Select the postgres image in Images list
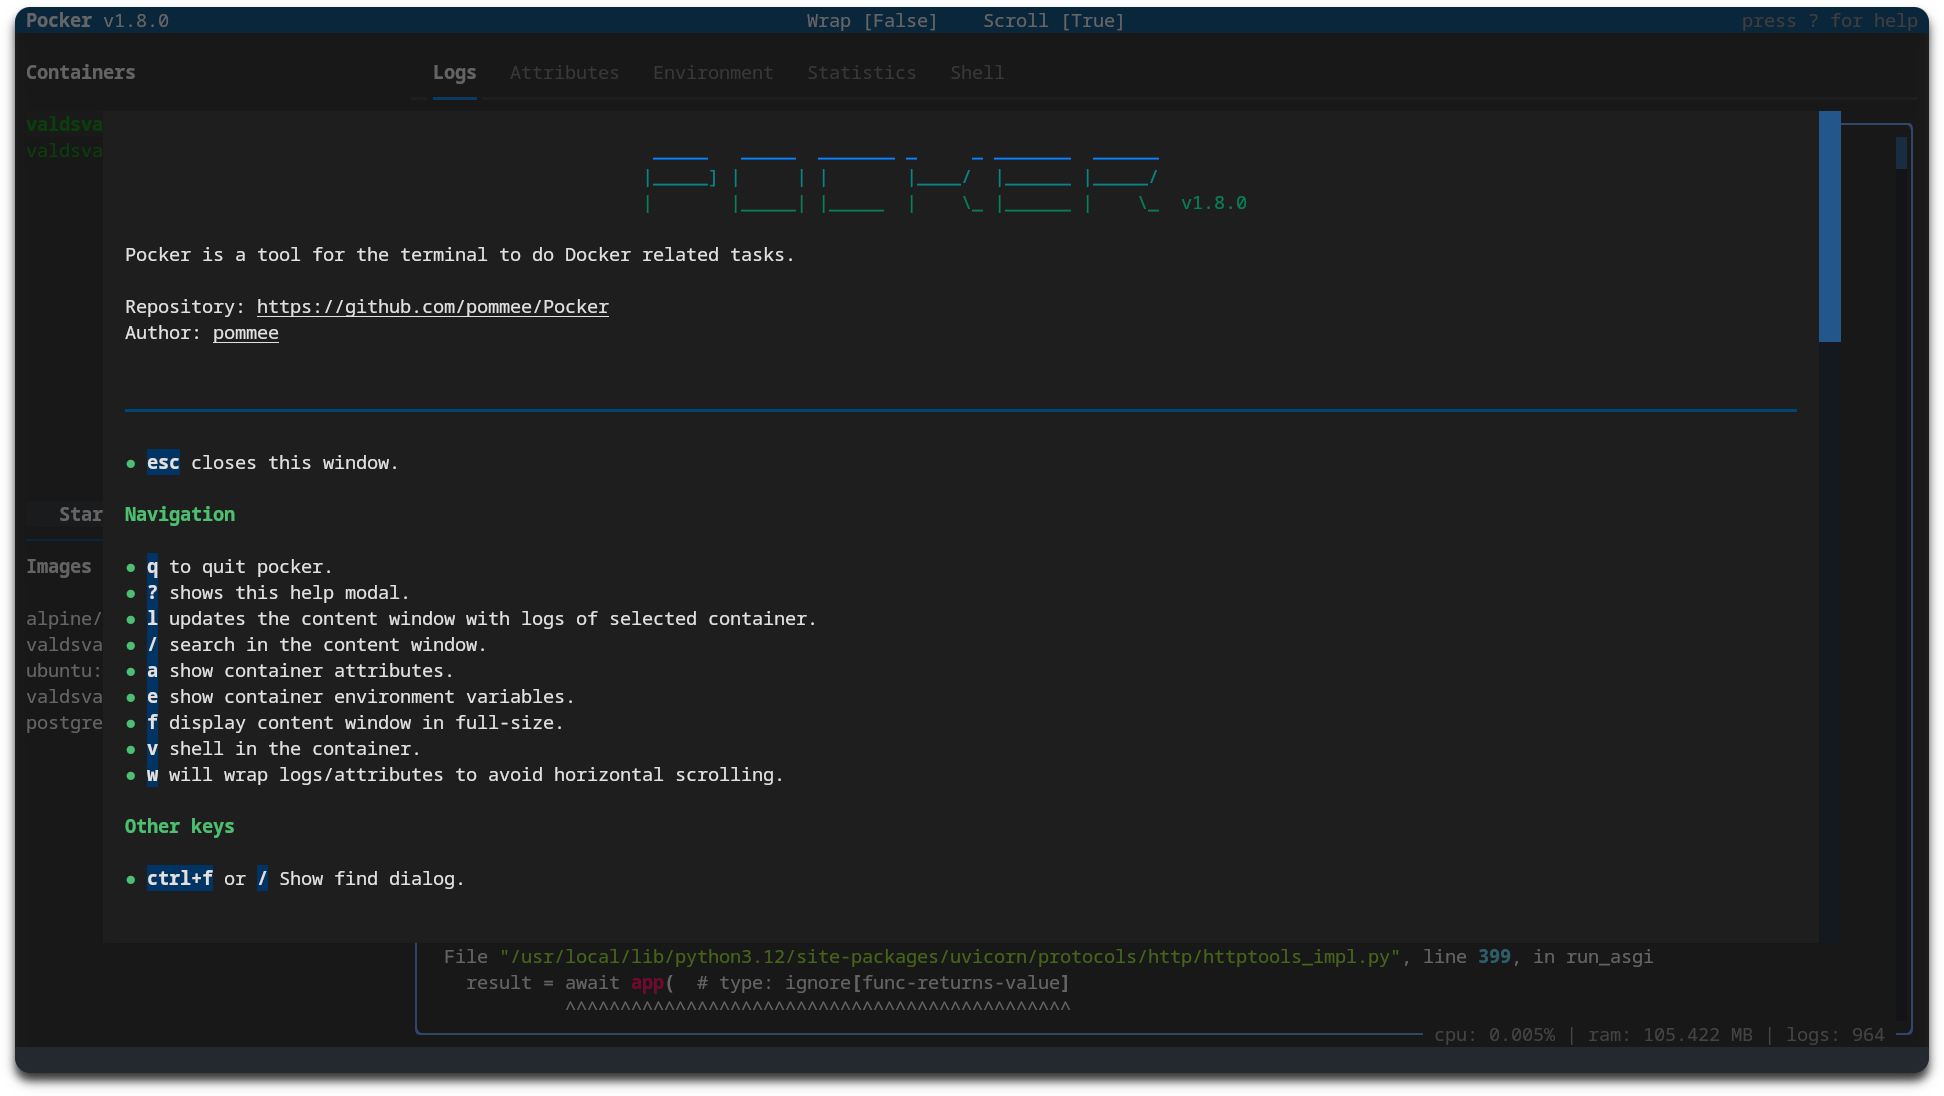 coord(64,723)
